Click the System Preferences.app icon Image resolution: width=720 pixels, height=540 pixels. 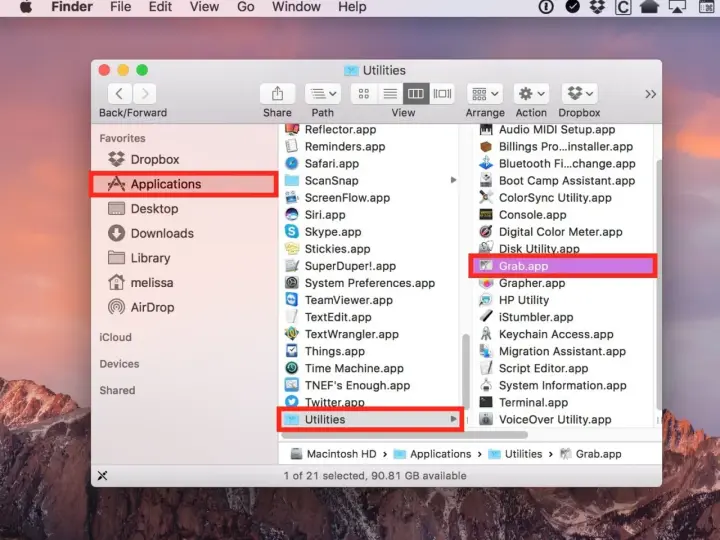292,283
